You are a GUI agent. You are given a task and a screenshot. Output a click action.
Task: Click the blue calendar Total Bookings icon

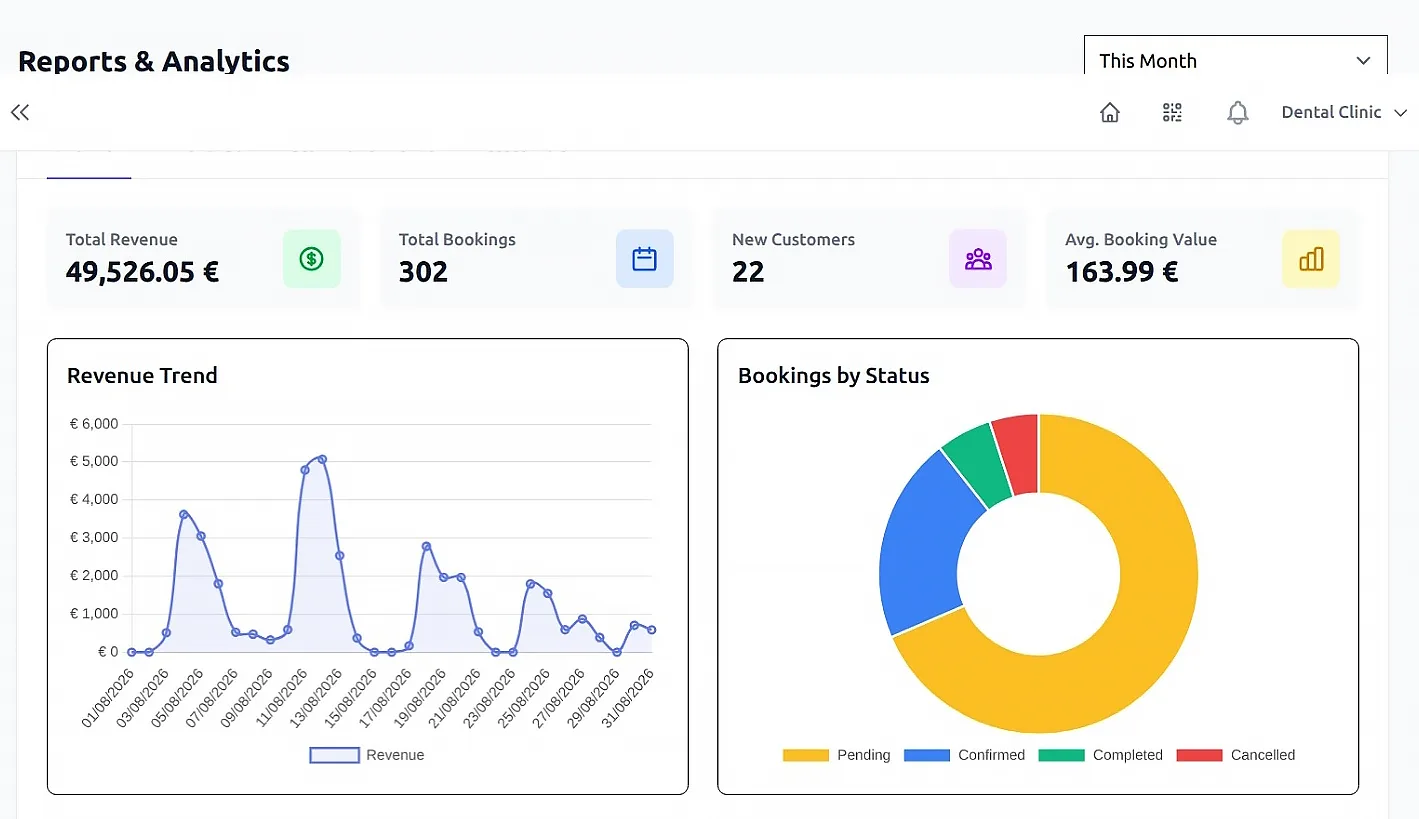click(645, 259)
